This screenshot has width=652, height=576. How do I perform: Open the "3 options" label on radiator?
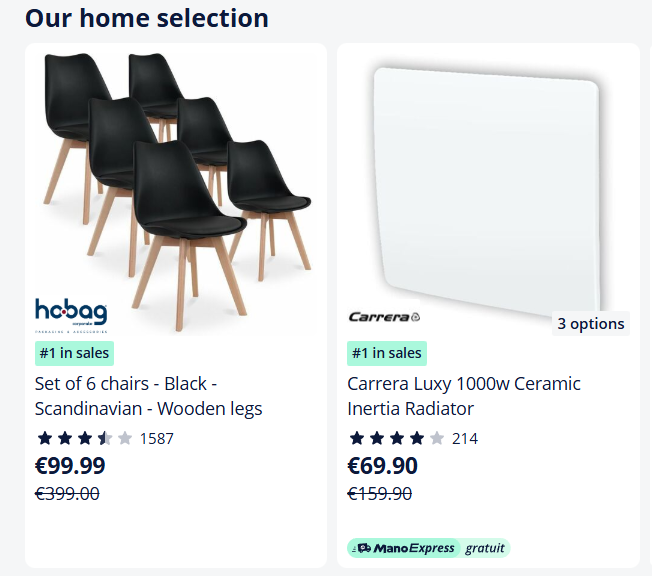coord(590,323)
